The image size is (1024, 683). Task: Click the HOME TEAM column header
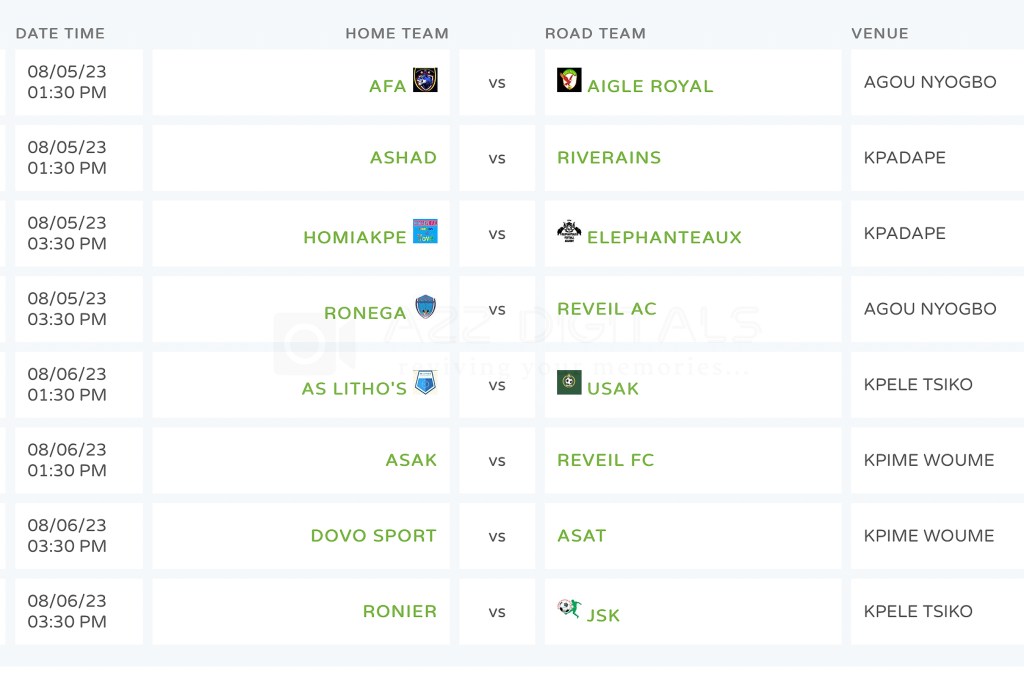point(397,33)
